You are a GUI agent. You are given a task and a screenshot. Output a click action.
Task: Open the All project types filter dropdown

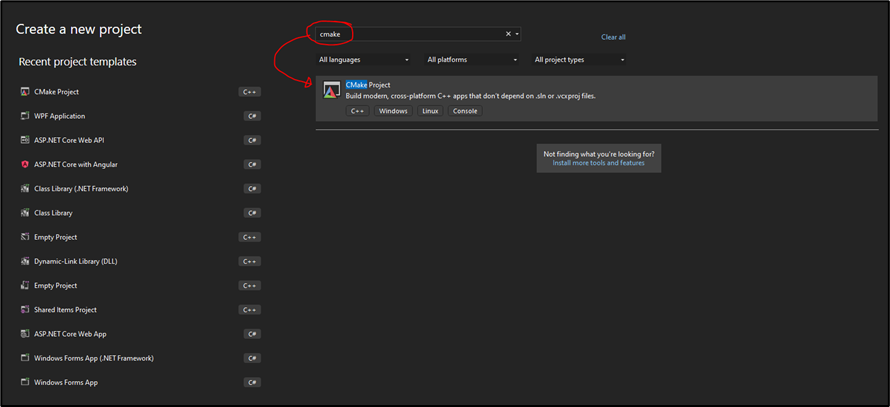tap(579, 60)
